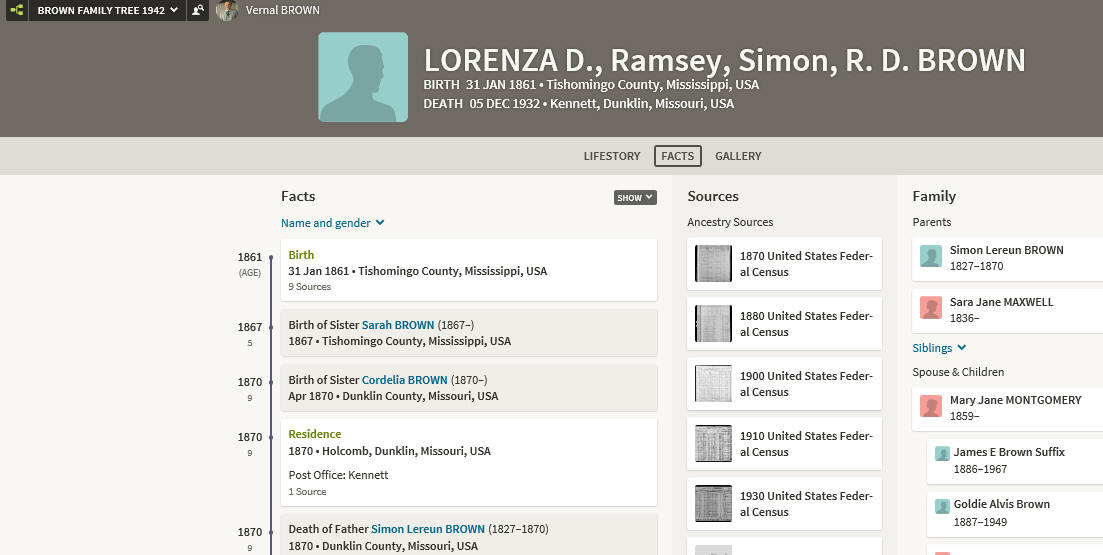
Task: Open the find person search icon
Action: (198, 10)
